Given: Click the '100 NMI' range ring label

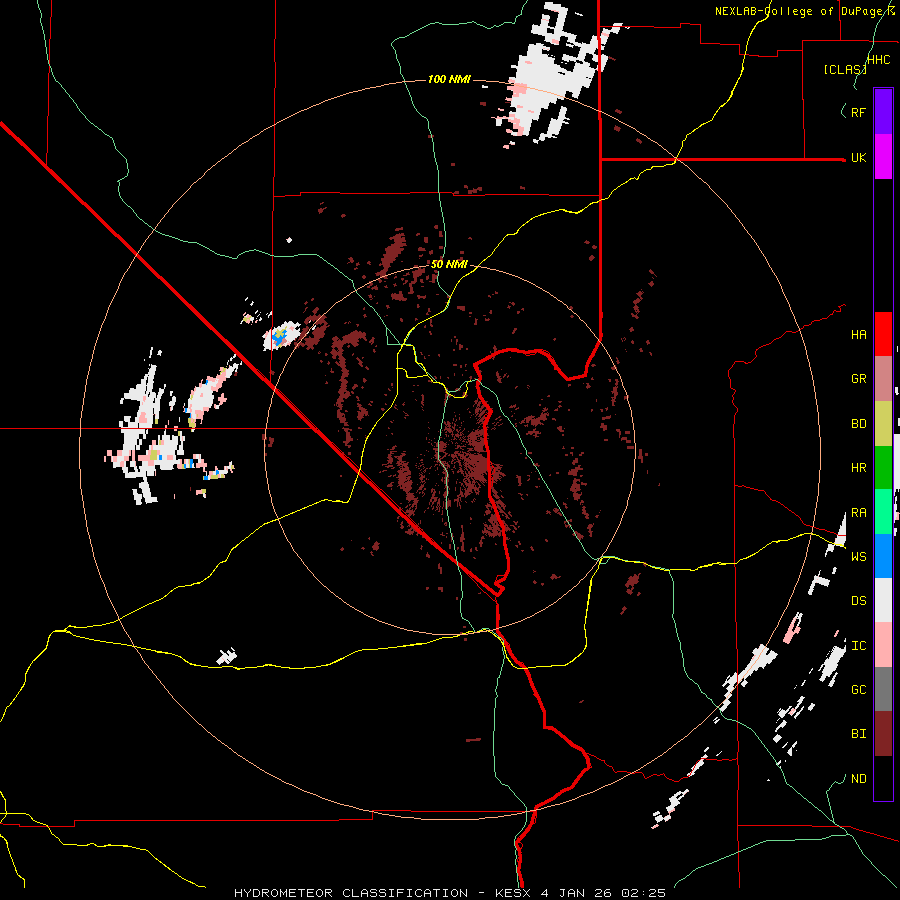Looking at the screenshot, I should [x=449, y=79].
